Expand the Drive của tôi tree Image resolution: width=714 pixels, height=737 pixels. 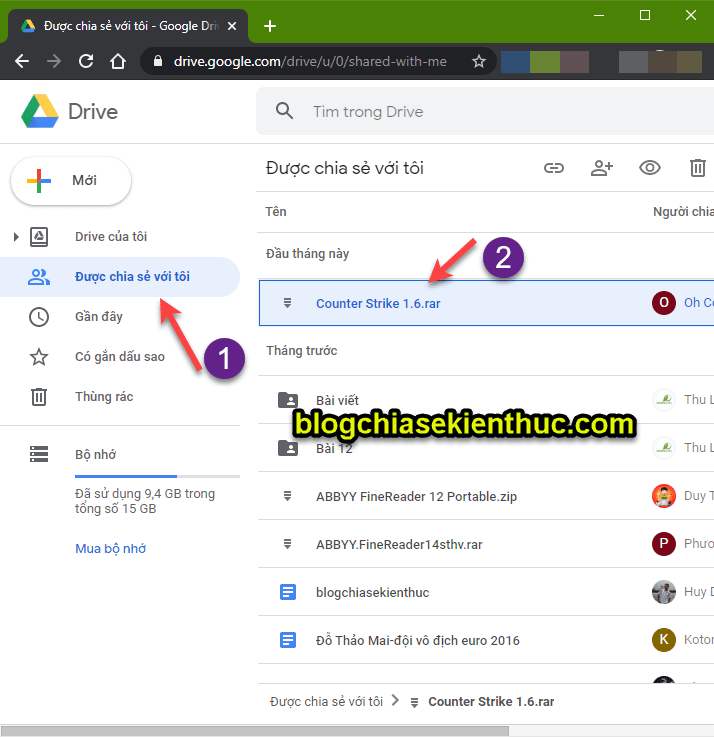click(x=16, y=237)
